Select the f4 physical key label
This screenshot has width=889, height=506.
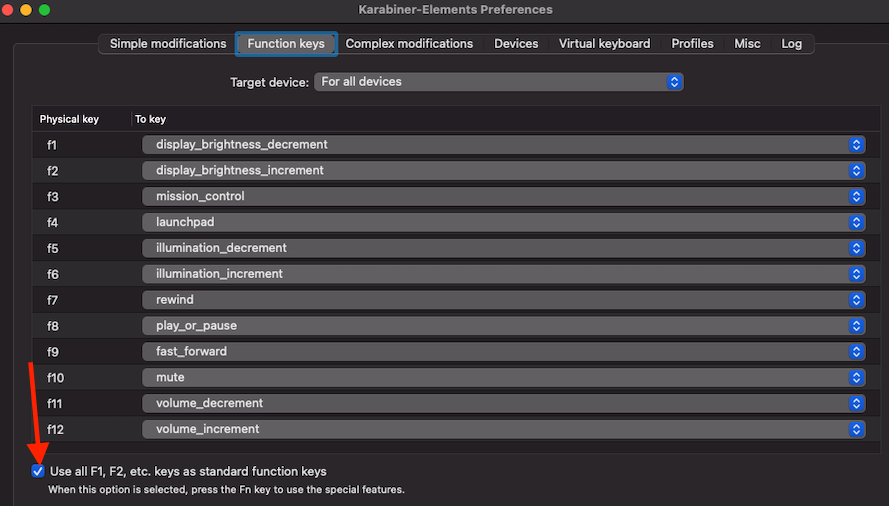point(52,222)
